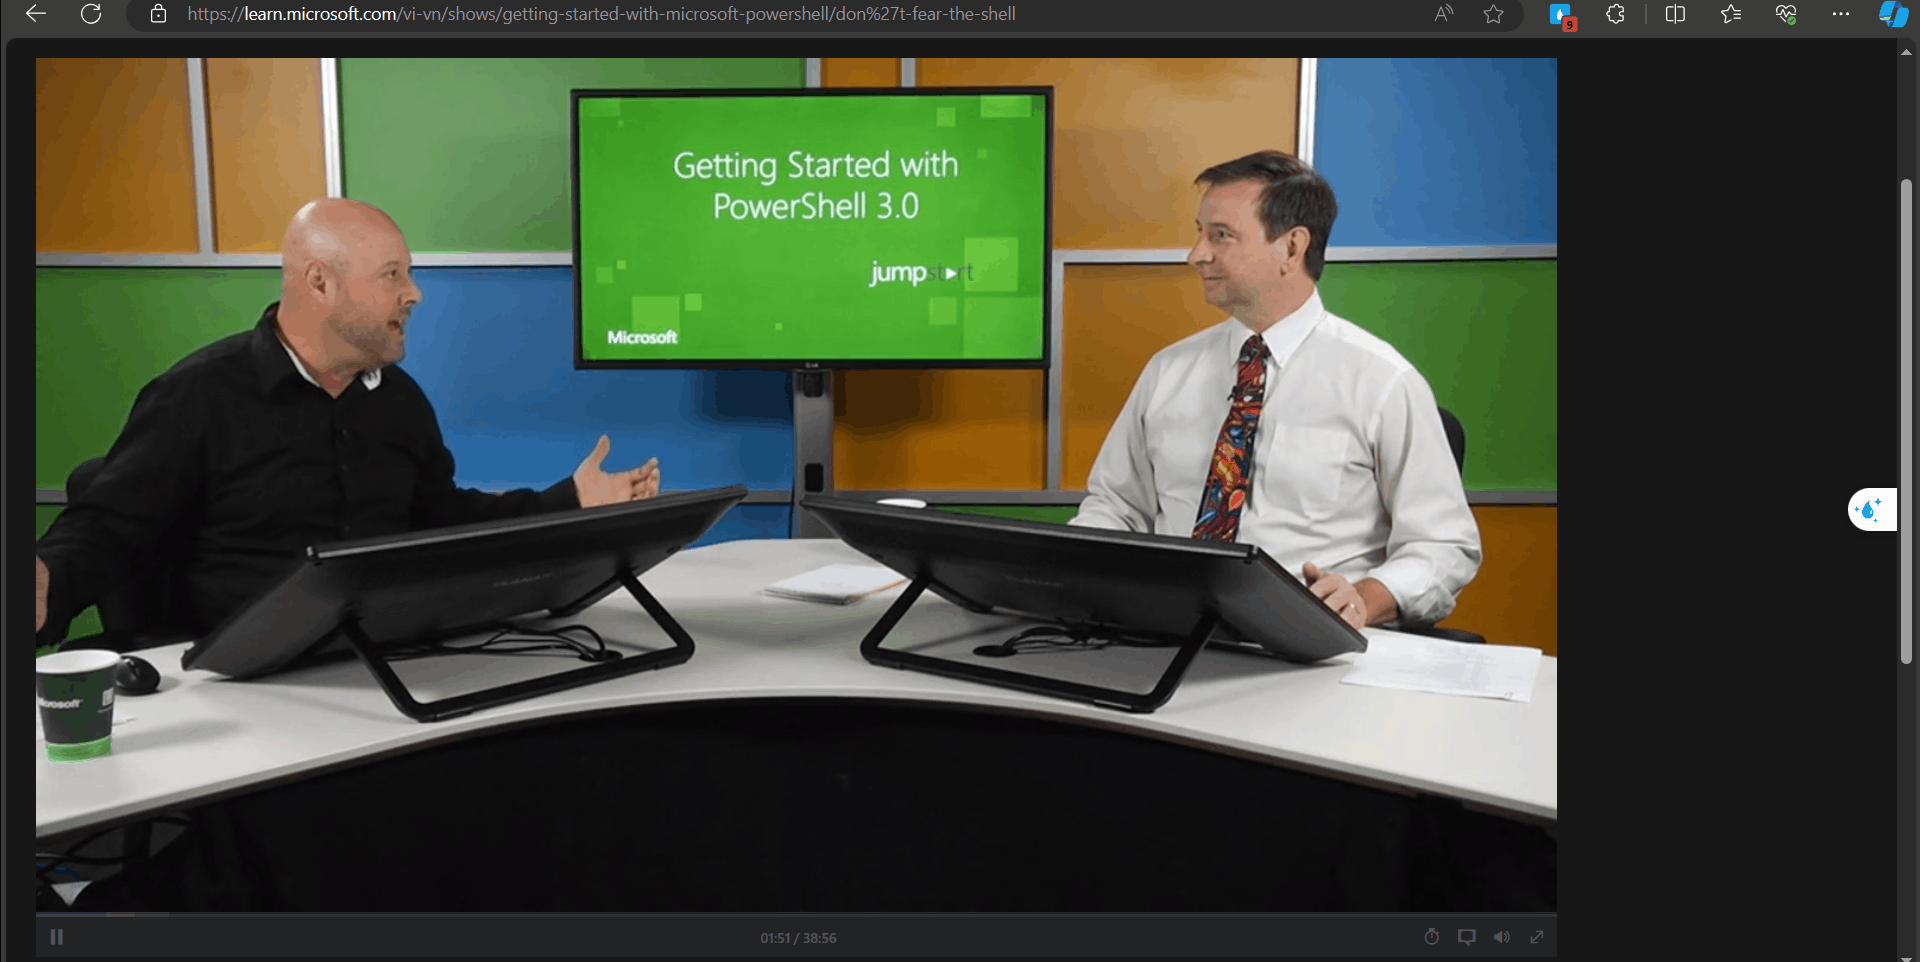The image size is (1920, 962).
Task: Click the video timestamp 01:51 / 38:56
Action: click(x=798, y=938)
